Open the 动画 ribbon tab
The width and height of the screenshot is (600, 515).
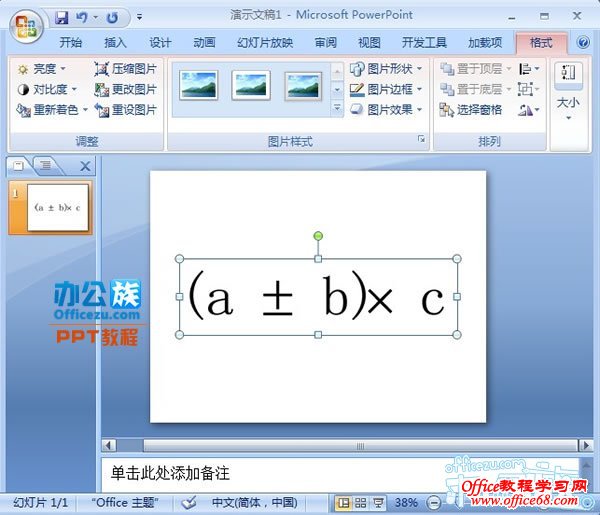click(204, 42)
